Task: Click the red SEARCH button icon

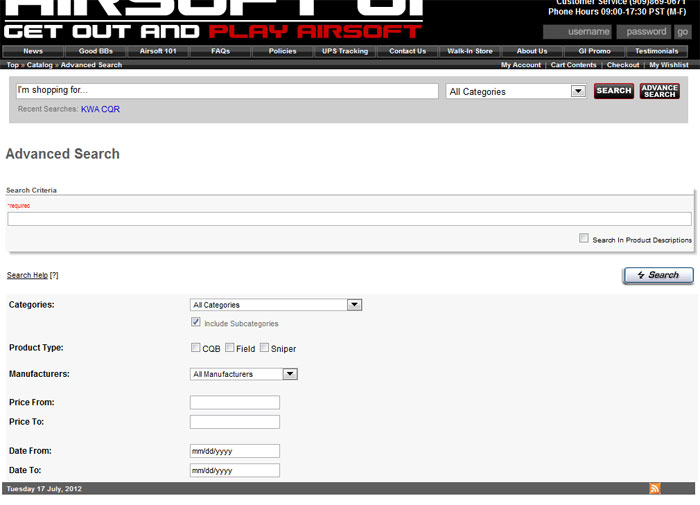Action: [x=613, y=91]
